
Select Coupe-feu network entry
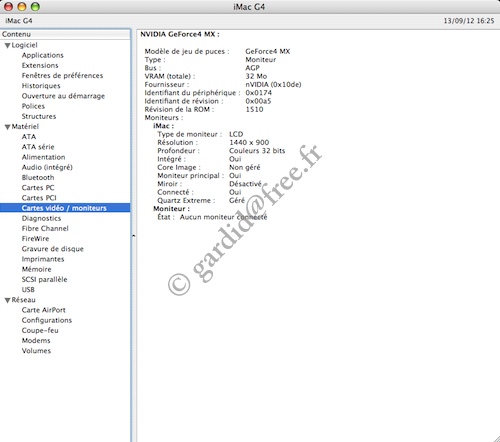pyautogui.click(x=40, y=330)
